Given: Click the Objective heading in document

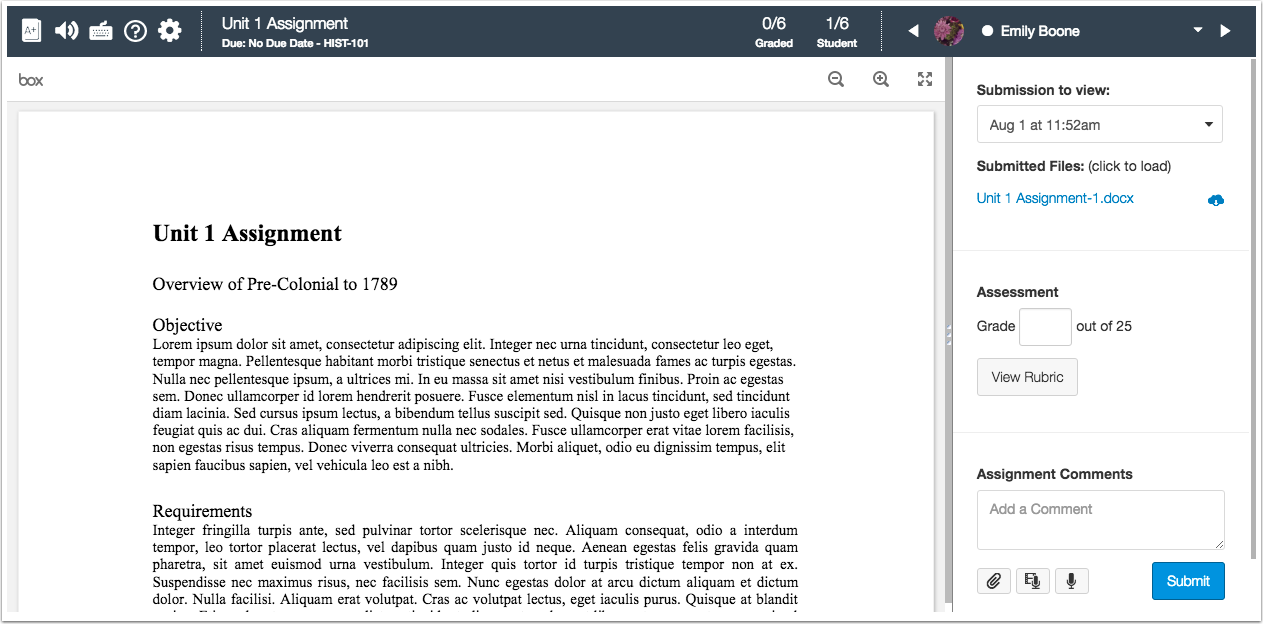Looking at the screenshot, I should [x=187, y=325].
